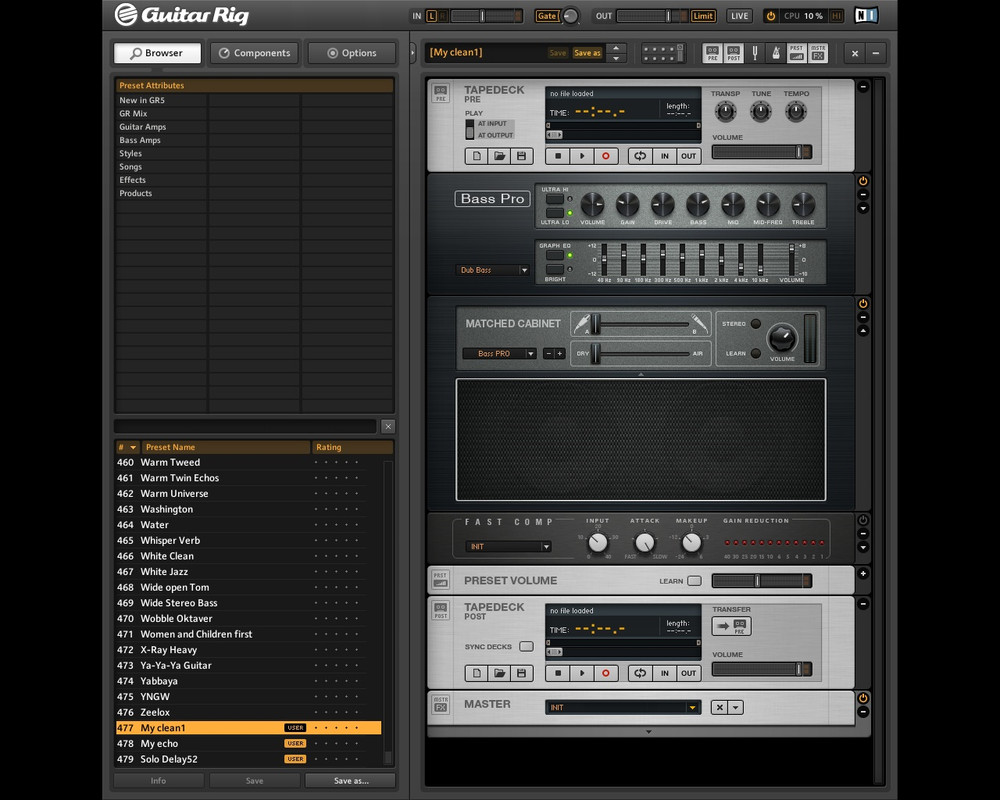Start playback in Tapedeck Pre

tap(582, 156)
